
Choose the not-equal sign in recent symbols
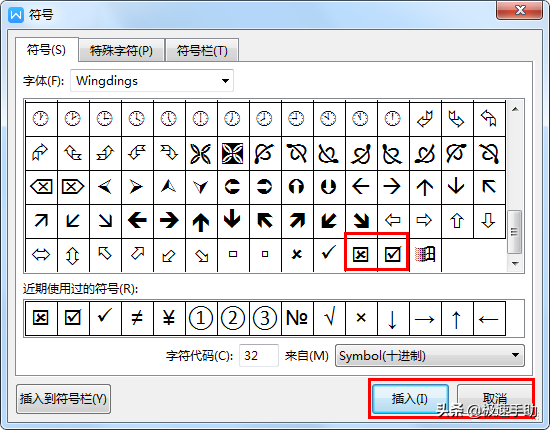(x=137, y=318)
